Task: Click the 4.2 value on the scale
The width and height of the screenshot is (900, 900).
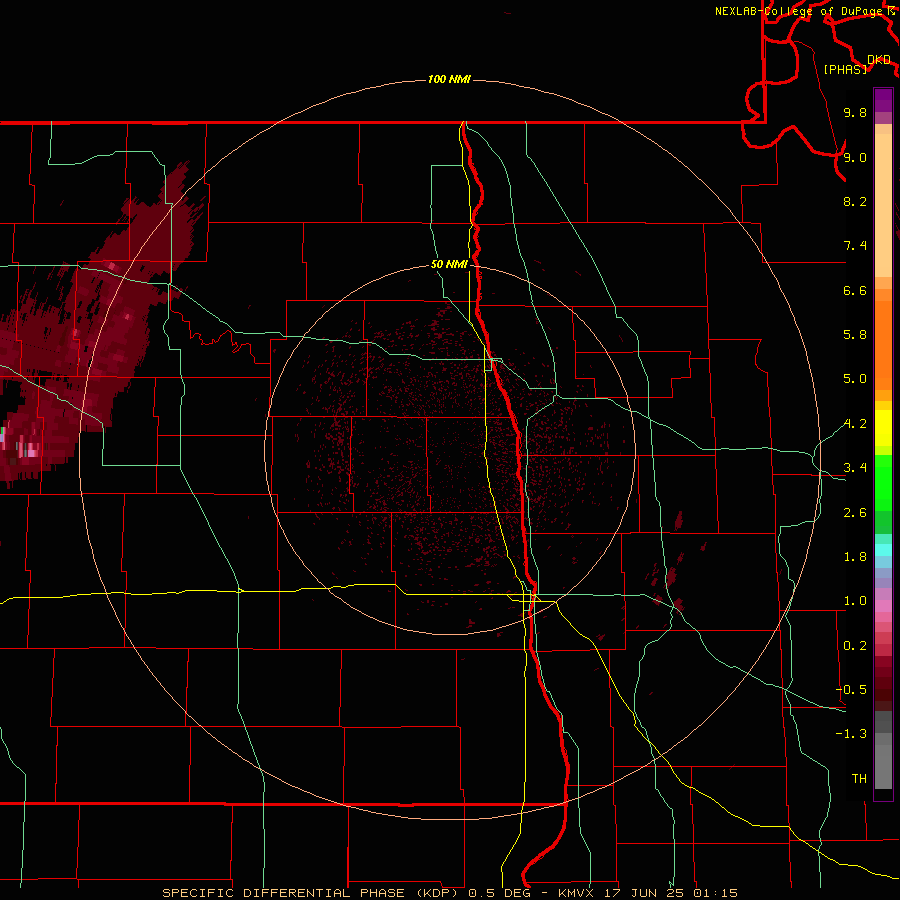Action: click(855, 424)
